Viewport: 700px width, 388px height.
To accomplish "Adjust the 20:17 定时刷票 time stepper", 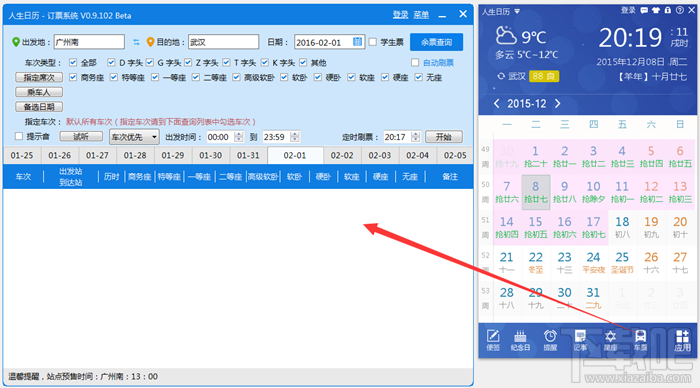I will 416,137.
